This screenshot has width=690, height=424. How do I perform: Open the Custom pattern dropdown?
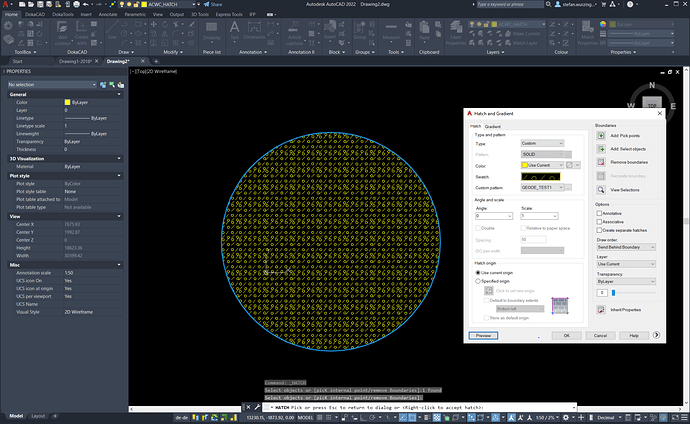pos(542,187)
